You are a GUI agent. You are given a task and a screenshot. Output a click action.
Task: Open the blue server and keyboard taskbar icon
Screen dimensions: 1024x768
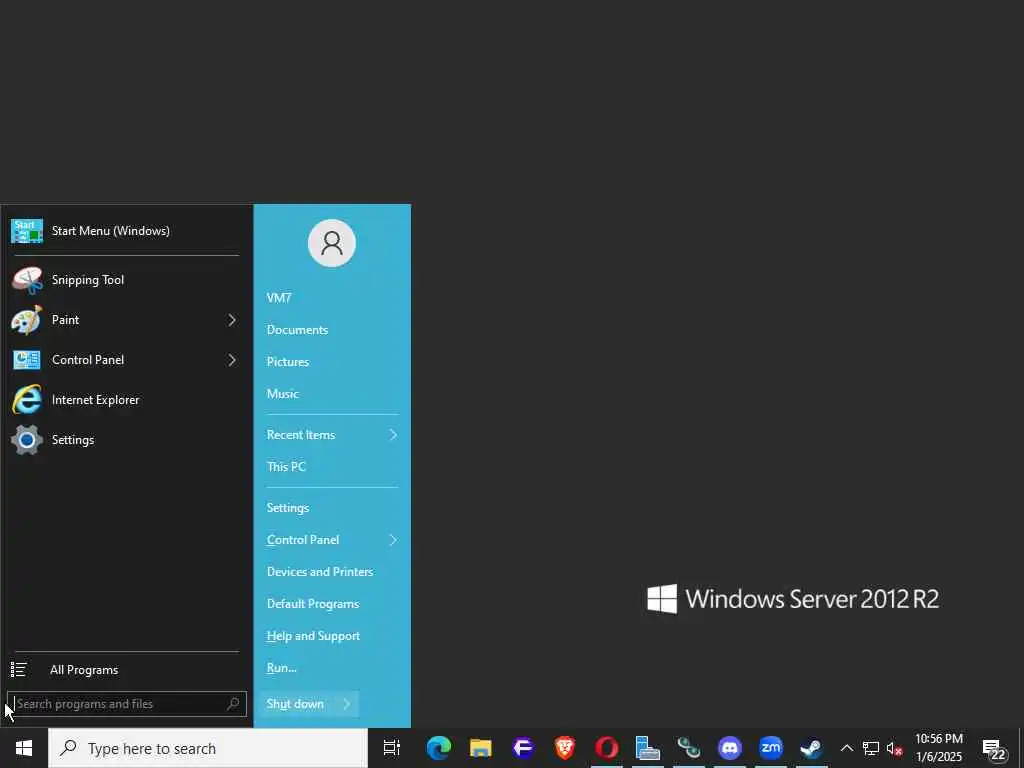[x=647, y=748]
